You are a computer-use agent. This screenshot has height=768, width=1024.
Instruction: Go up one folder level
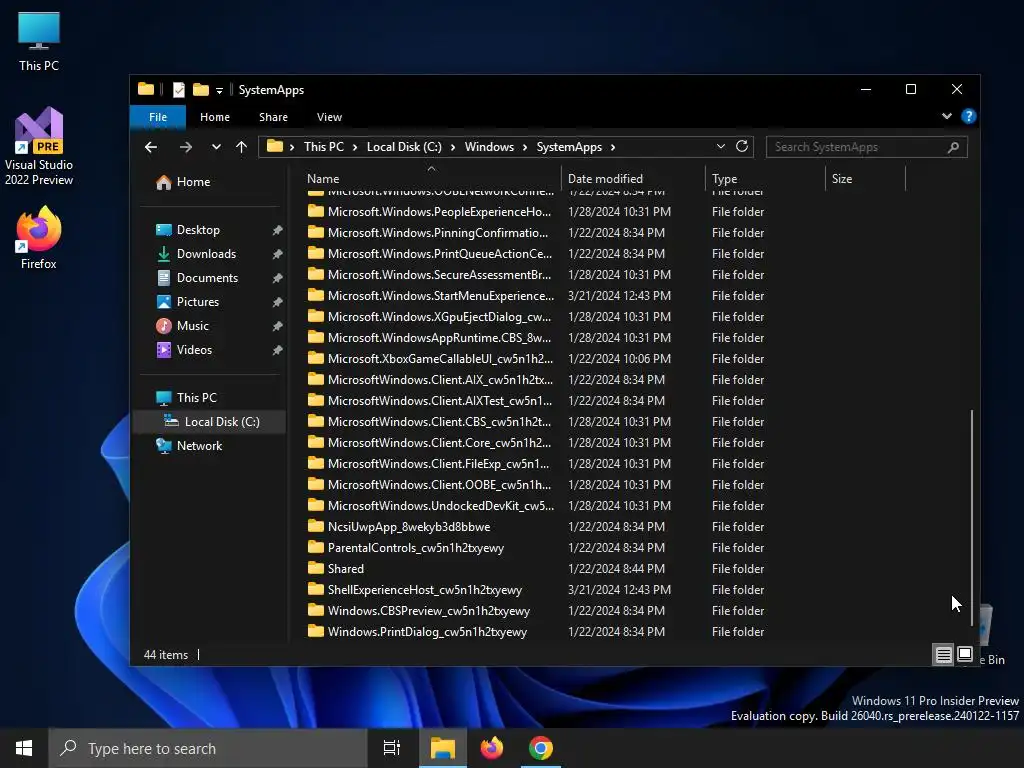pos(242,147)
